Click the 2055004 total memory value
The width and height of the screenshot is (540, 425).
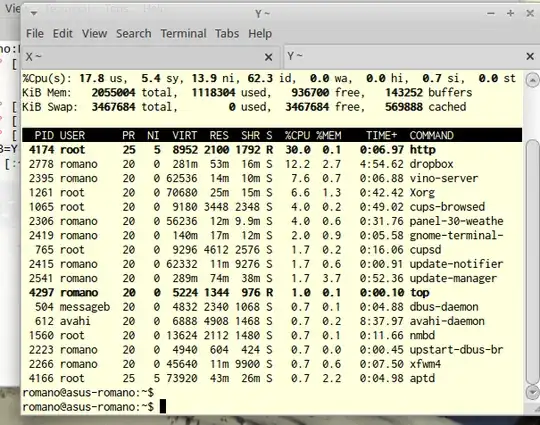[113, 93]
